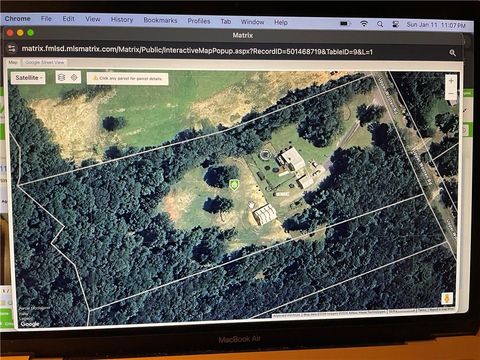Click the Google logo on the map

click(x=30, y=324)
